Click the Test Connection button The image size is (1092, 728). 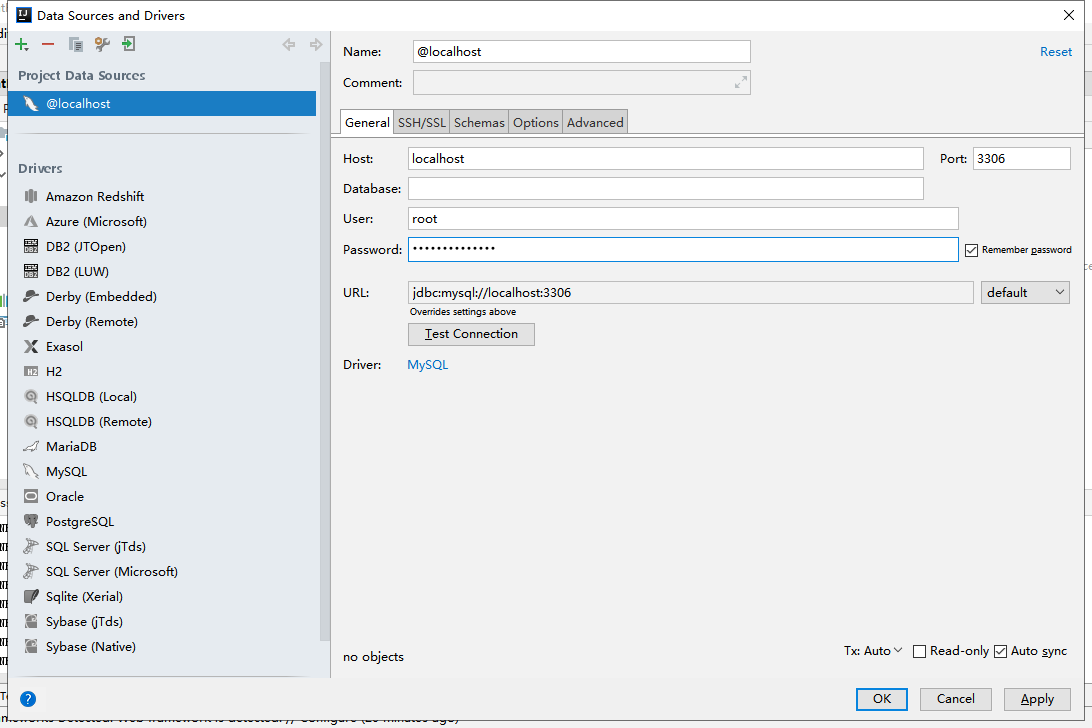(471, 334)
